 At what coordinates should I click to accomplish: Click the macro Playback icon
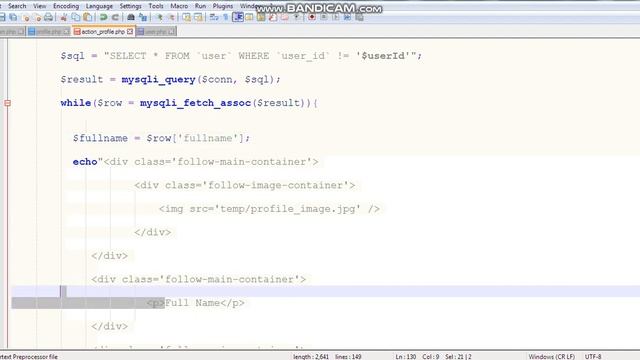(x=336, y=17)
